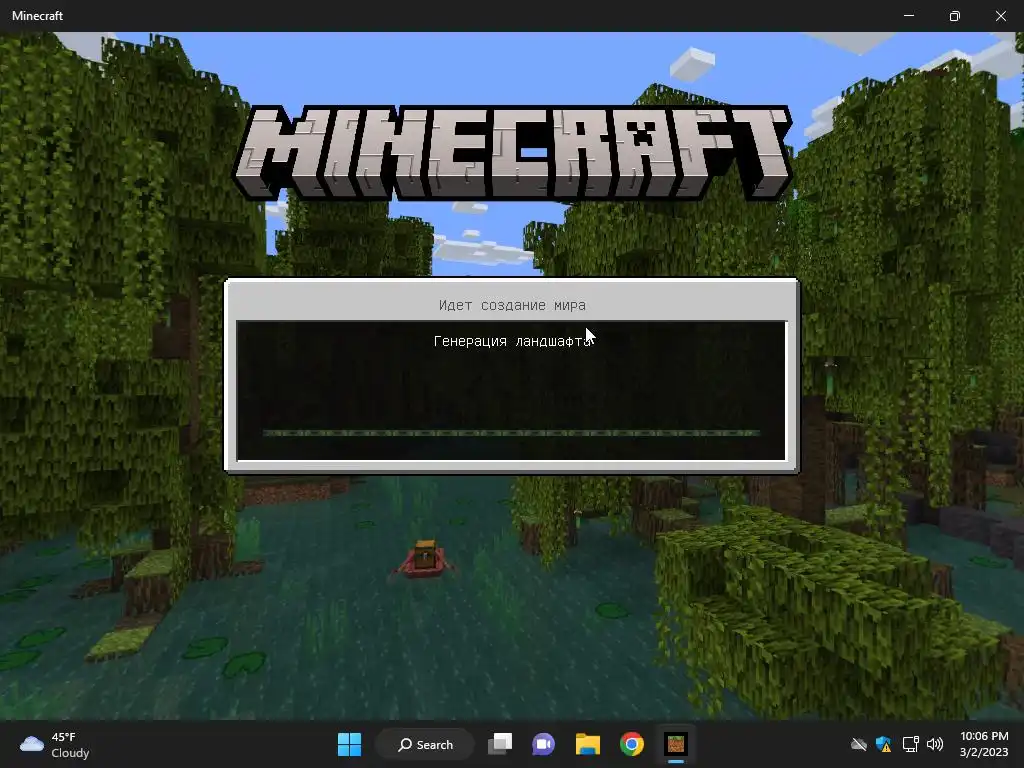Open the Windows Security tray icon
Image resolution: width=1024 pixels, height=768 pixels.
[x=884, y=744]
